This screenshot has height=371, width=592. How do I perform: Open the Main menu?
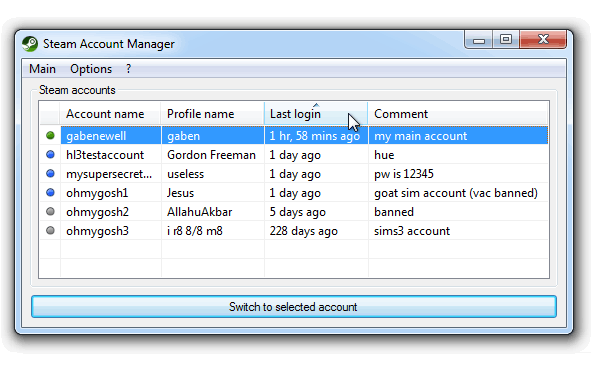(x=42, y=69)
